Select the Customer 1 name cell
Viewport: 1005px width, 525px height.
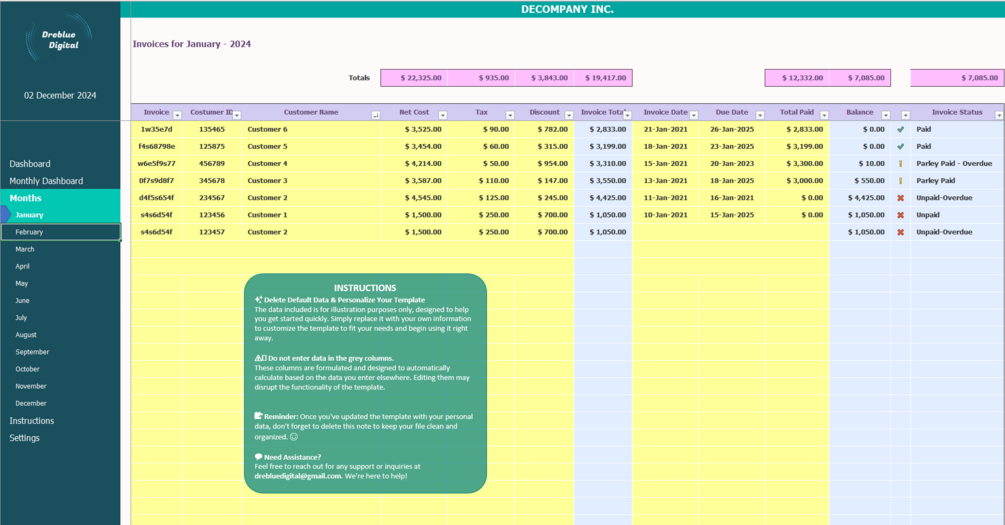coord(311,215)
